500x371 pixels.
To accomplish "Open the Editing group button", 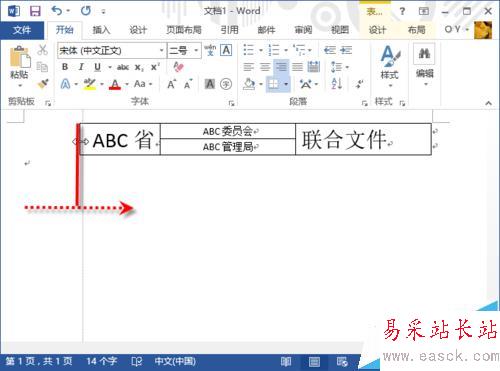I will click(x=424, y=65).
